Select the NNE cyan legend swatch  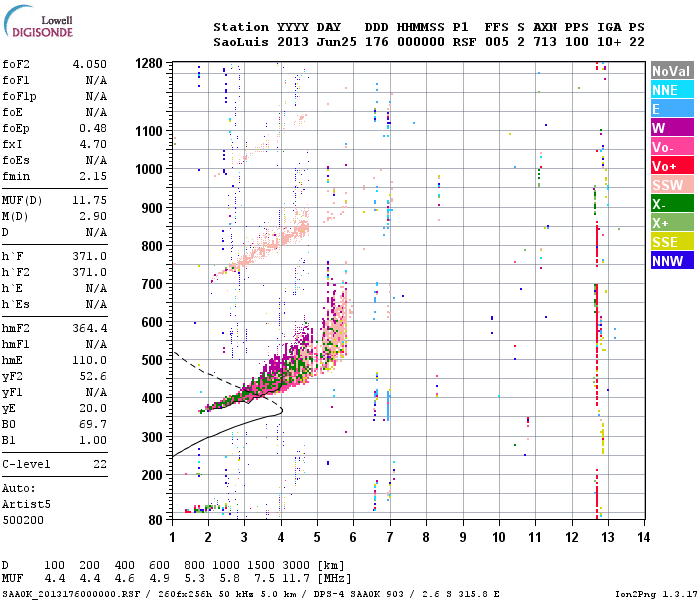tap(672, 90)
